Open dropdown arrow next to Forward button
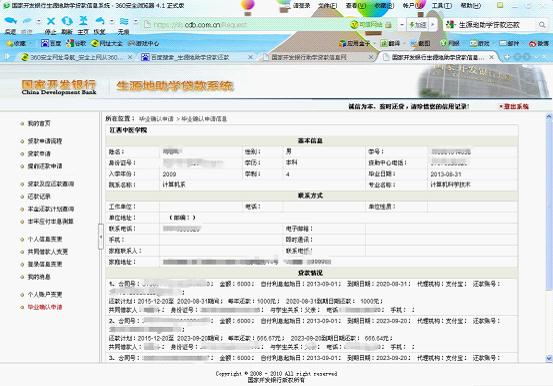This screenshot has width=553, height=386. coord(38,21)
